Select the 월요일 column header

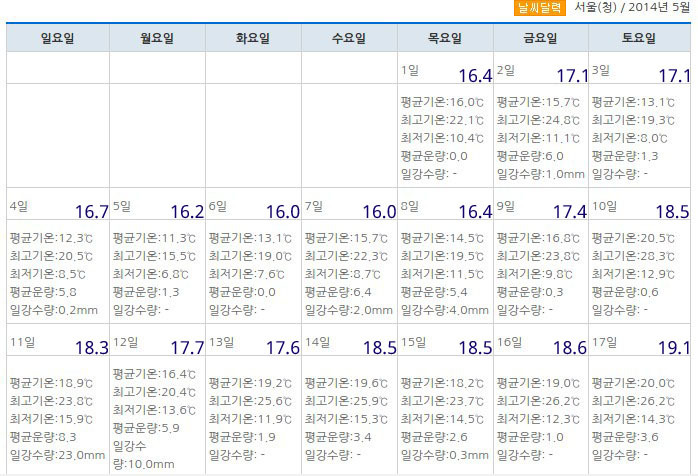(157, 38)
